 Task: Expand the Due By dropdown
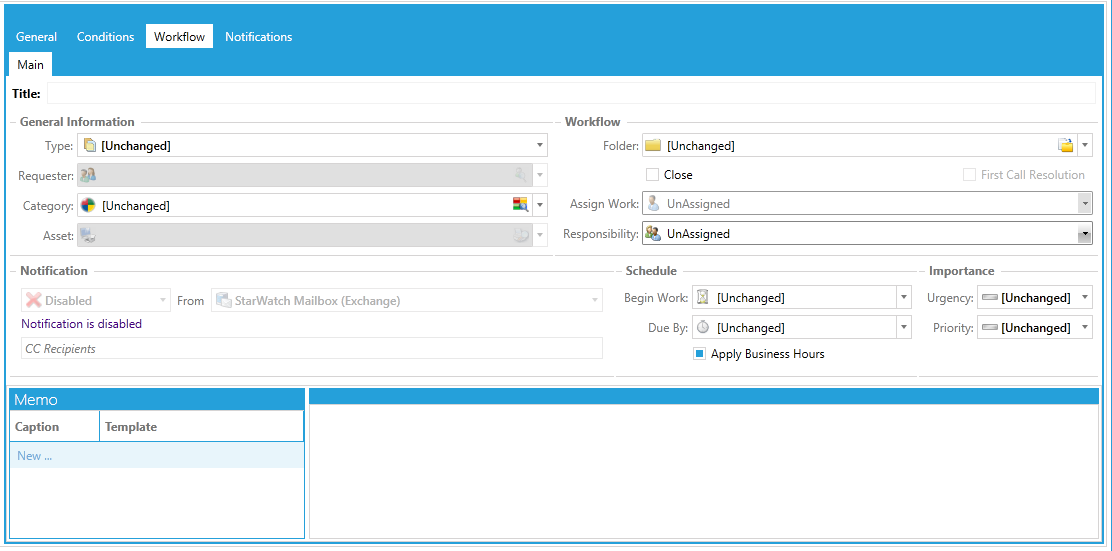(x=904, y=328)
